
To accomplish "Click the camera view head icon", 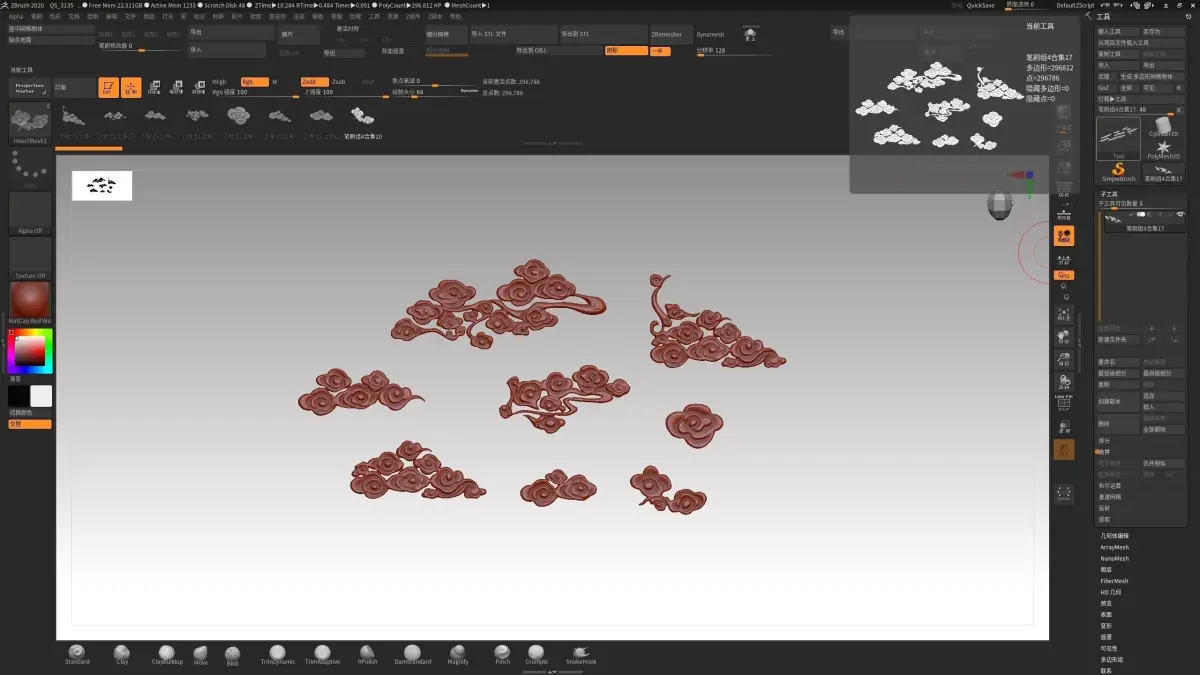I will click(1000, 204).
